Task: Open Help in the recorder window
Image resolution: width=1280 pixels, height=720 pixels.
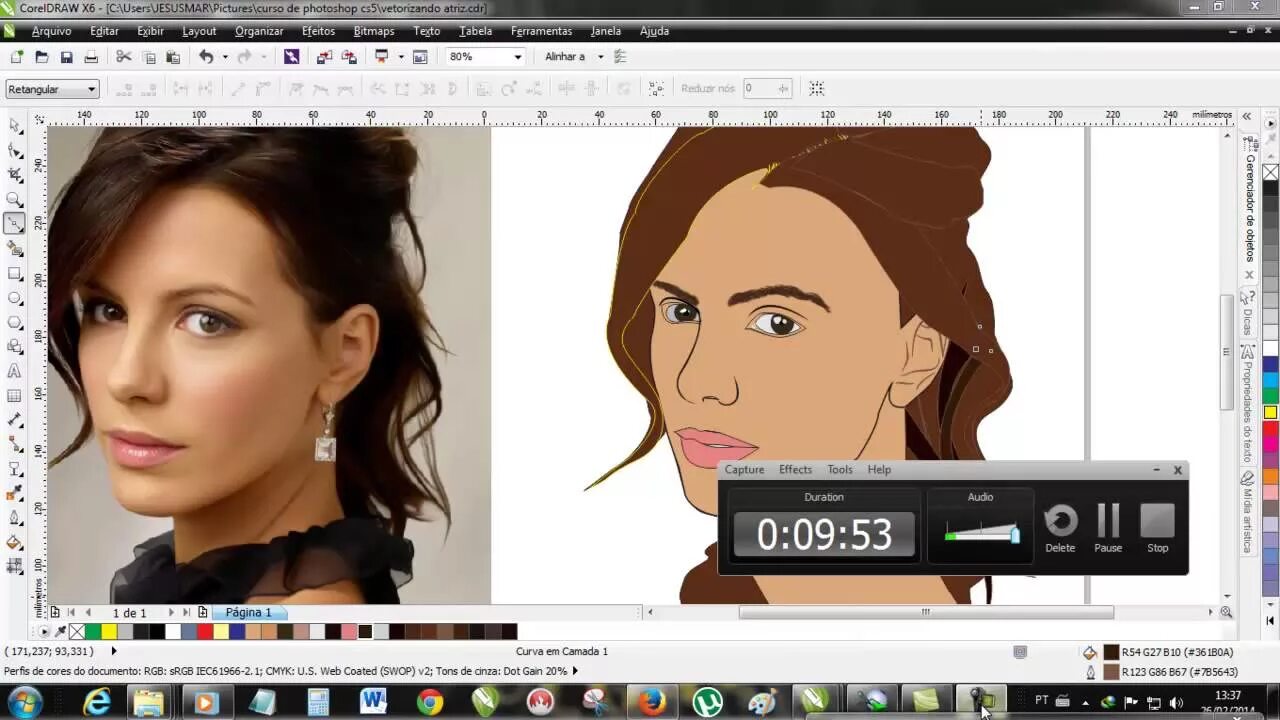Action: coord(879,469)
